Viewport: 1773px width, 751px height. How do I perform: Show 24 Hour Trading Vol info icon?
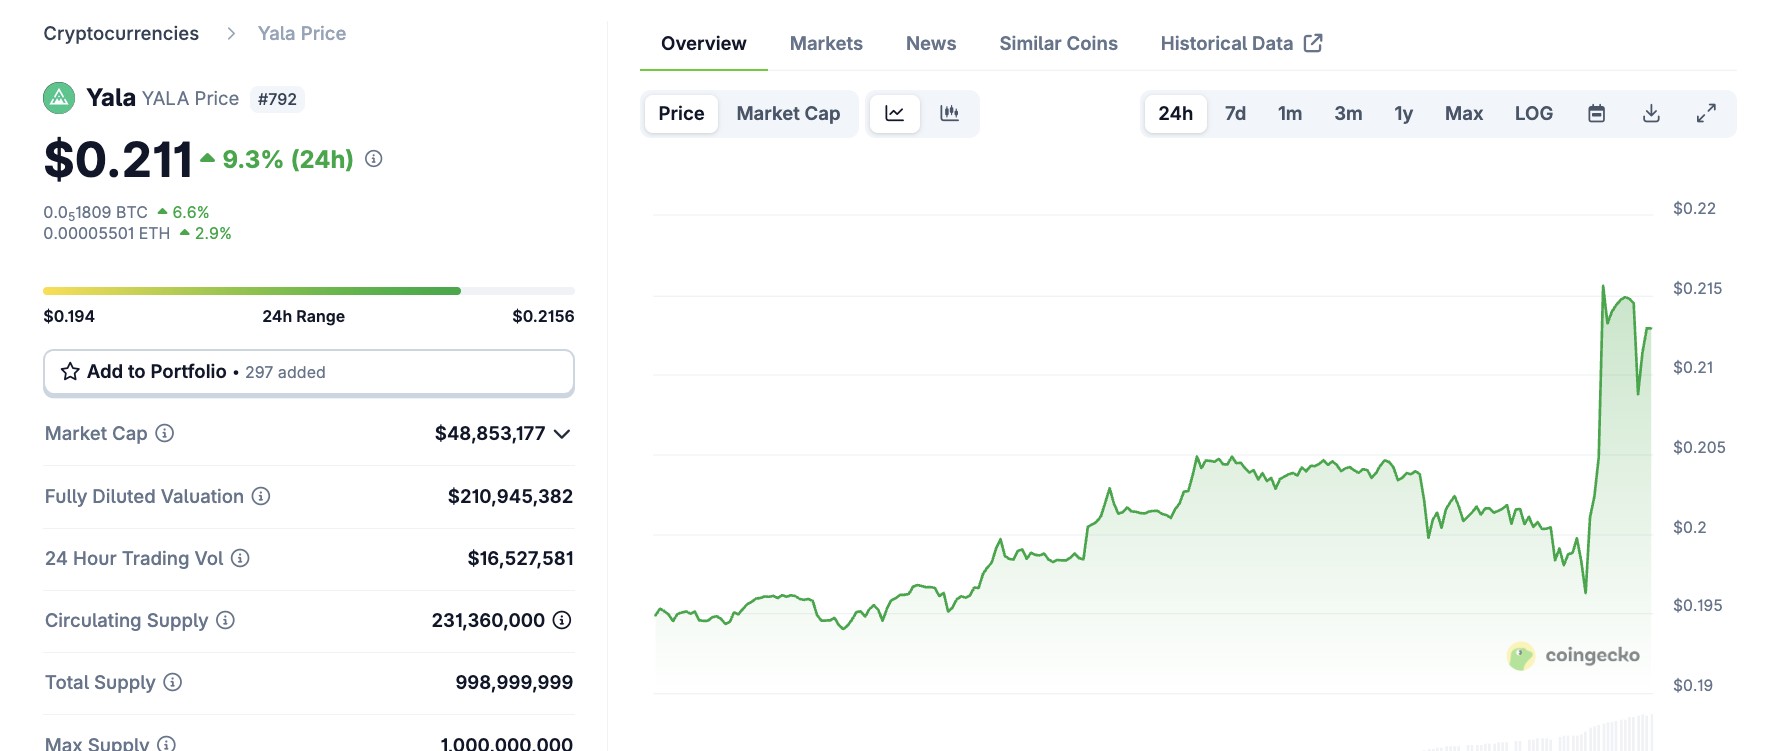point(240,558)
